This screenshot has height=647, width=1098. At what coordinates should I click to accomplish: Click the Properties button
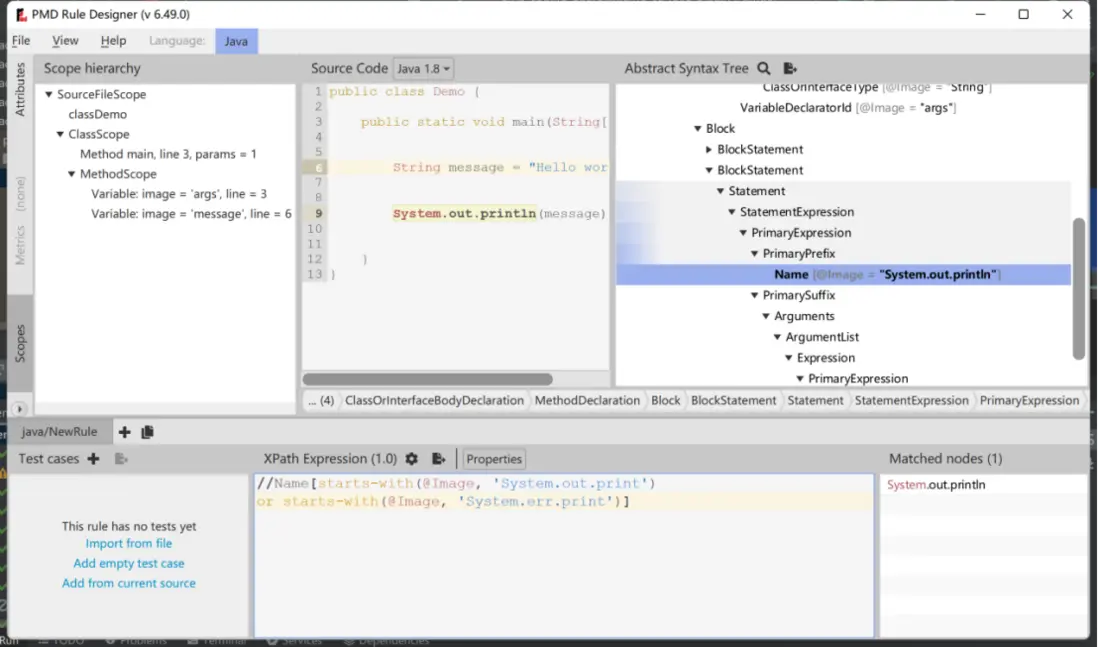pyautogui.click(x=494, y=459)
